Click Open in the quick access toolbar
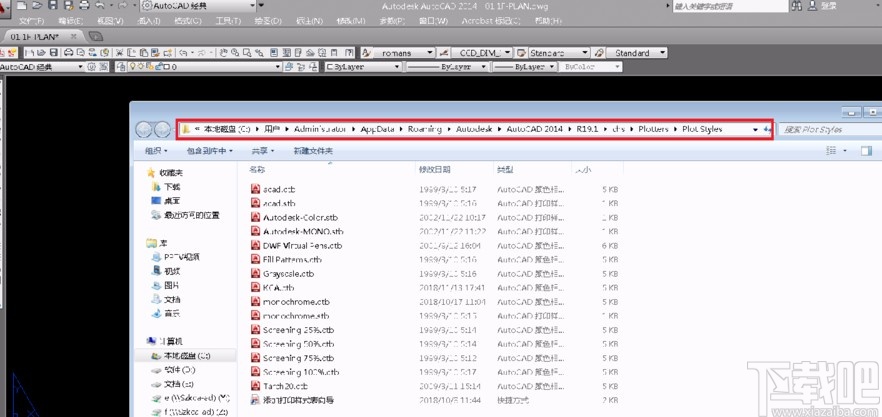The image size is (882, 417). 37,6
